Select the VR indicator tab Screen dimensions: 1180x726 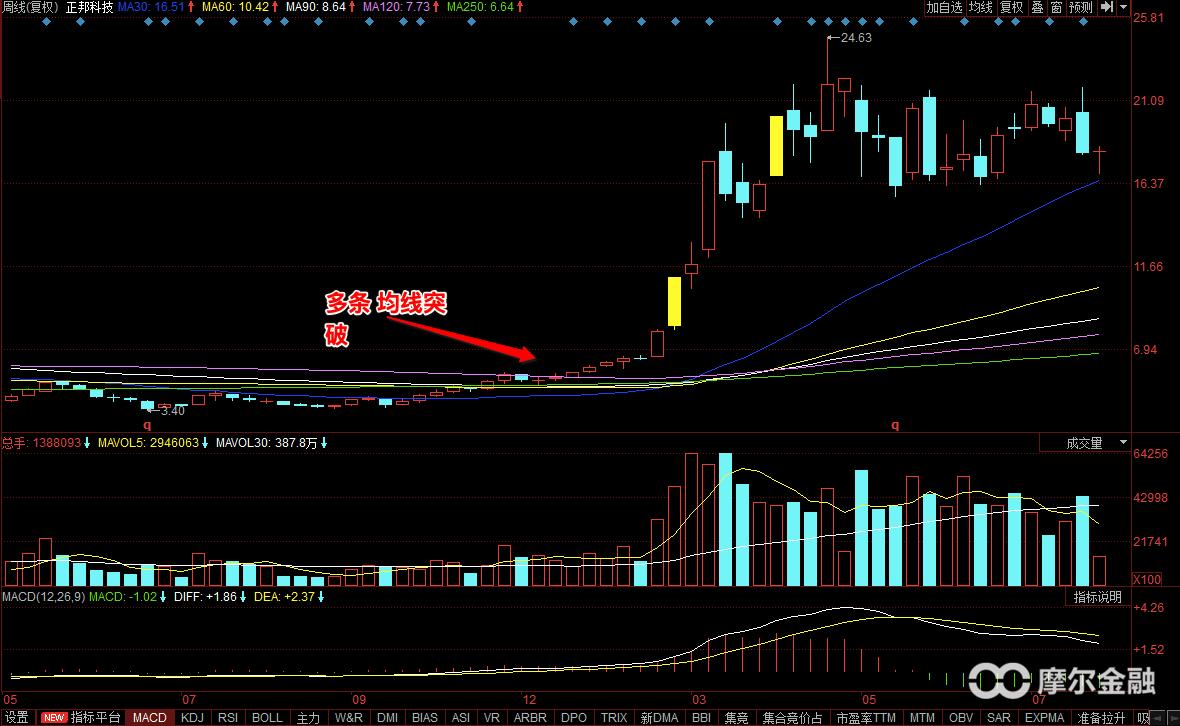[491, 718]
